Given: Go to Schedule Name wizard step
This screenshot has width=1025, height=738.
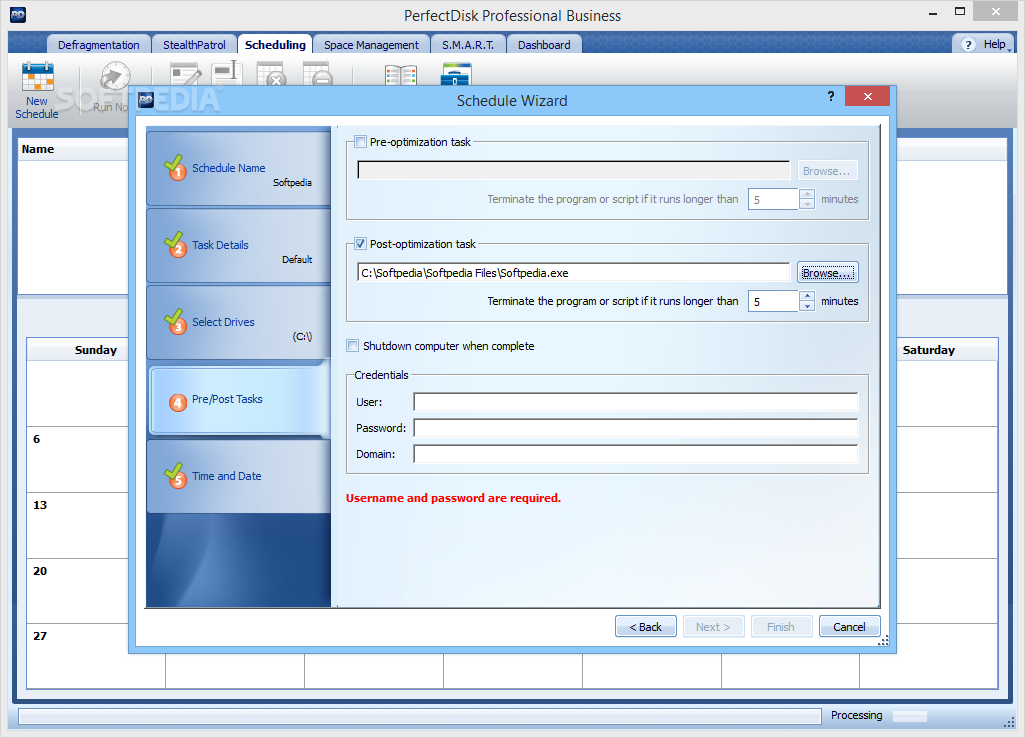Looking at the screenshot, I should tap(239, 169).
